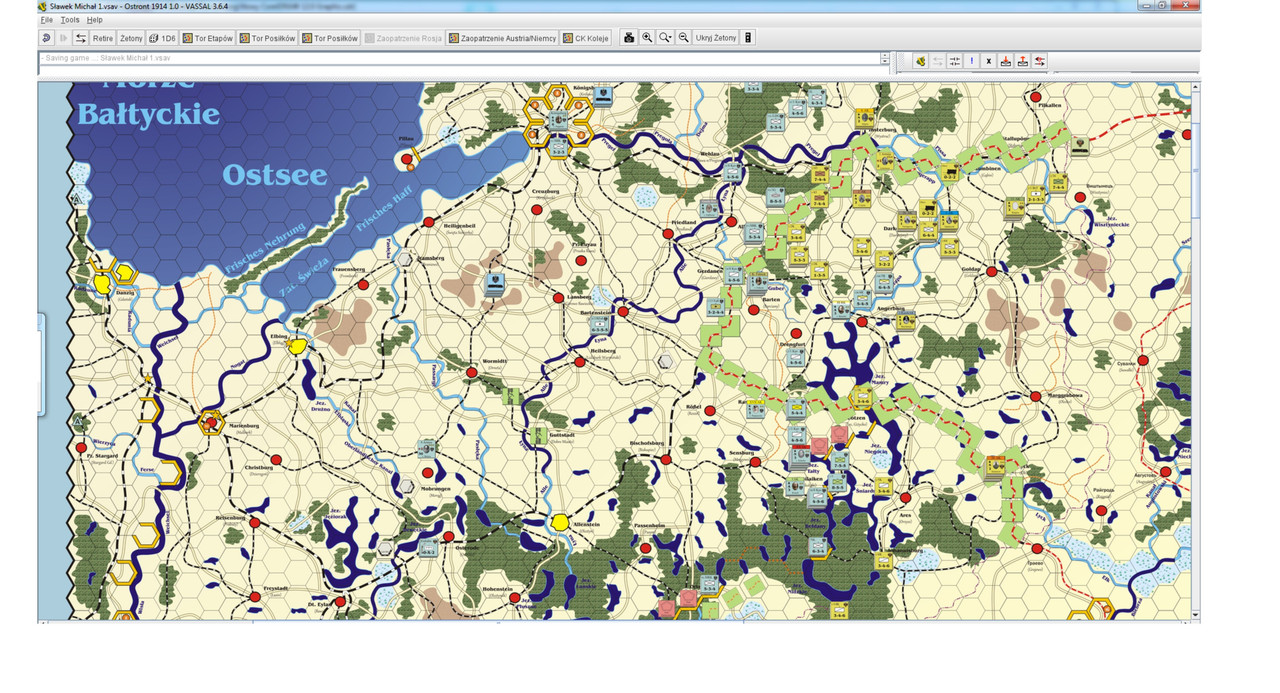Click the black counter icon after Ukryj Żetony
Viewport: 1280px width, 693px height.
tap(748, 38)
